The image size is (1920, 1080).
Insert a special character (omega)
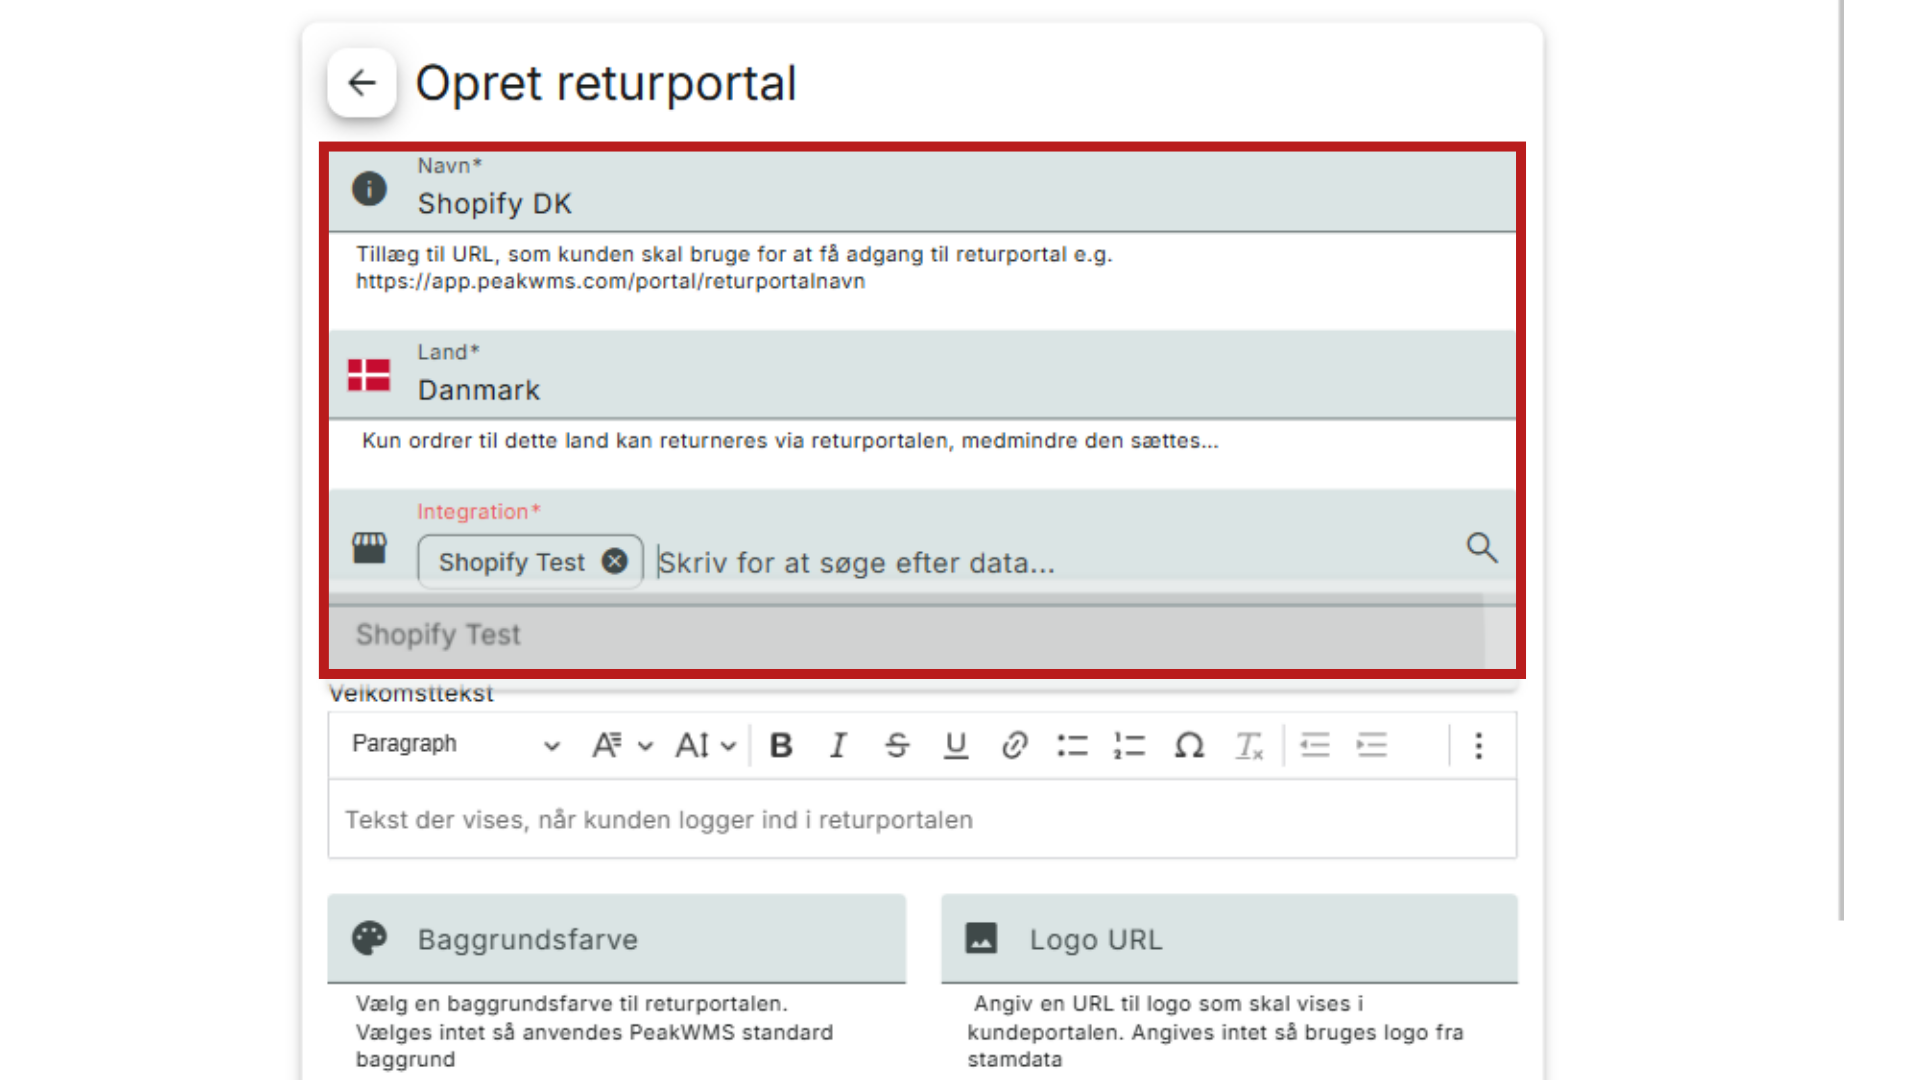(1189, 745)
